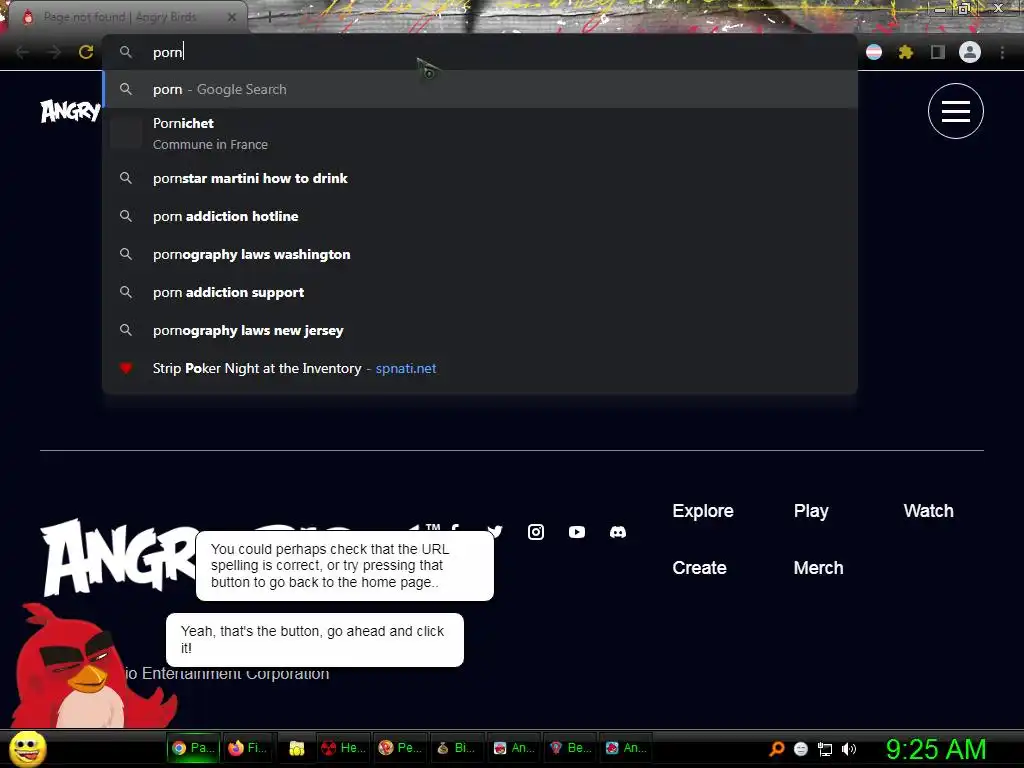Viewport: 1024px width, 768px height.
Task: Follow the Merch footer link
Action: tap(818, 568)
